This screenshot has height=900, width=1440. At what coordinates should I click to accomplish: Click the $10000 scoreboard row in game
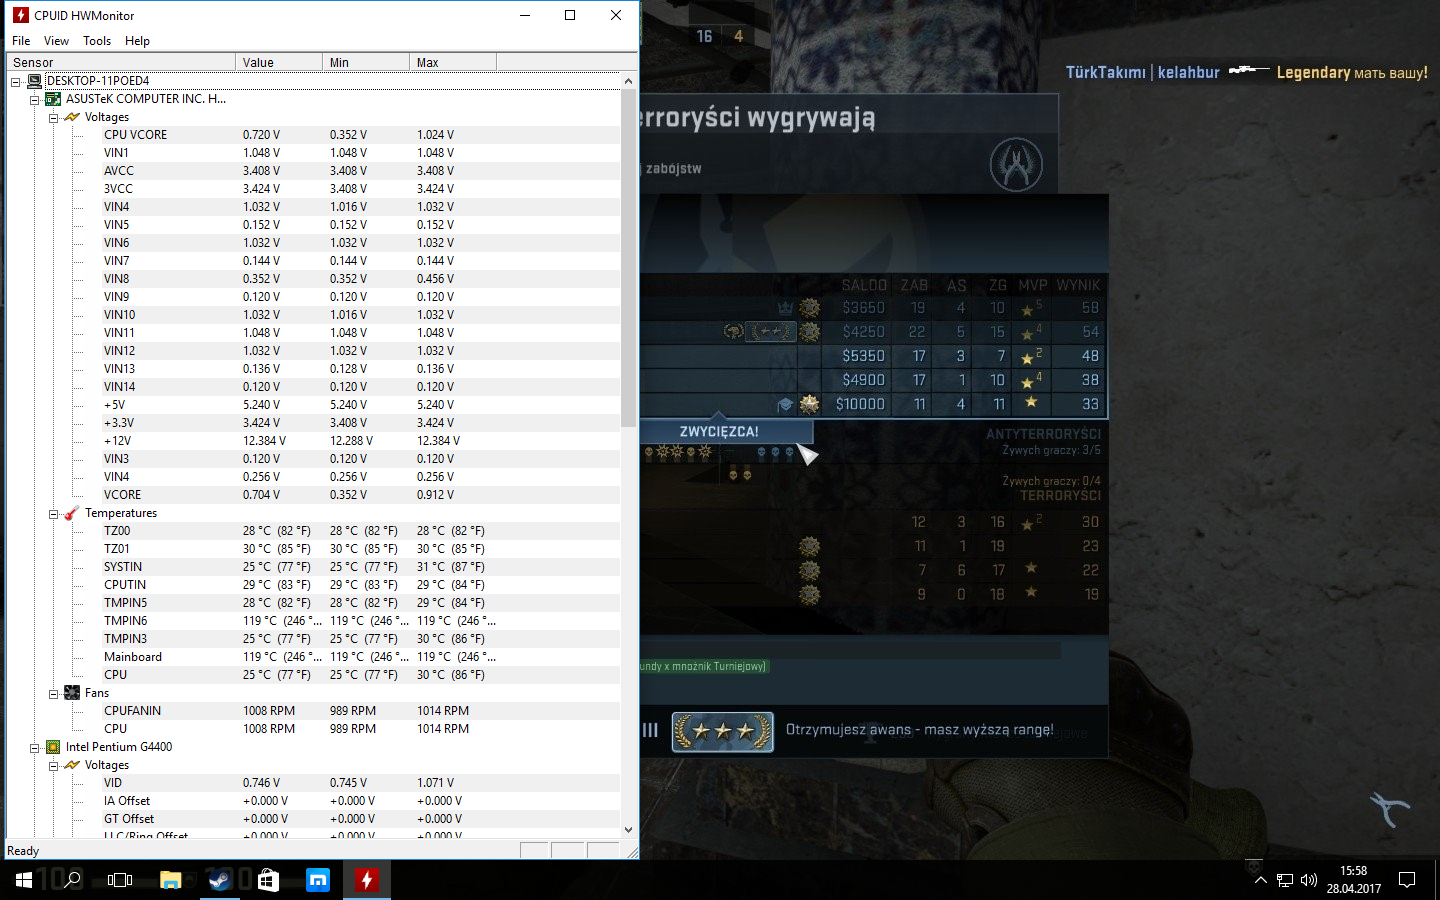click(x=873, y=404)
